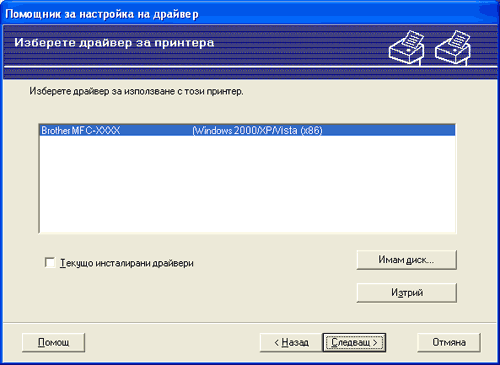Click the paper sheet on right printer icon
The width and height of the screenshot is (500, 365).
coord(460,39)
